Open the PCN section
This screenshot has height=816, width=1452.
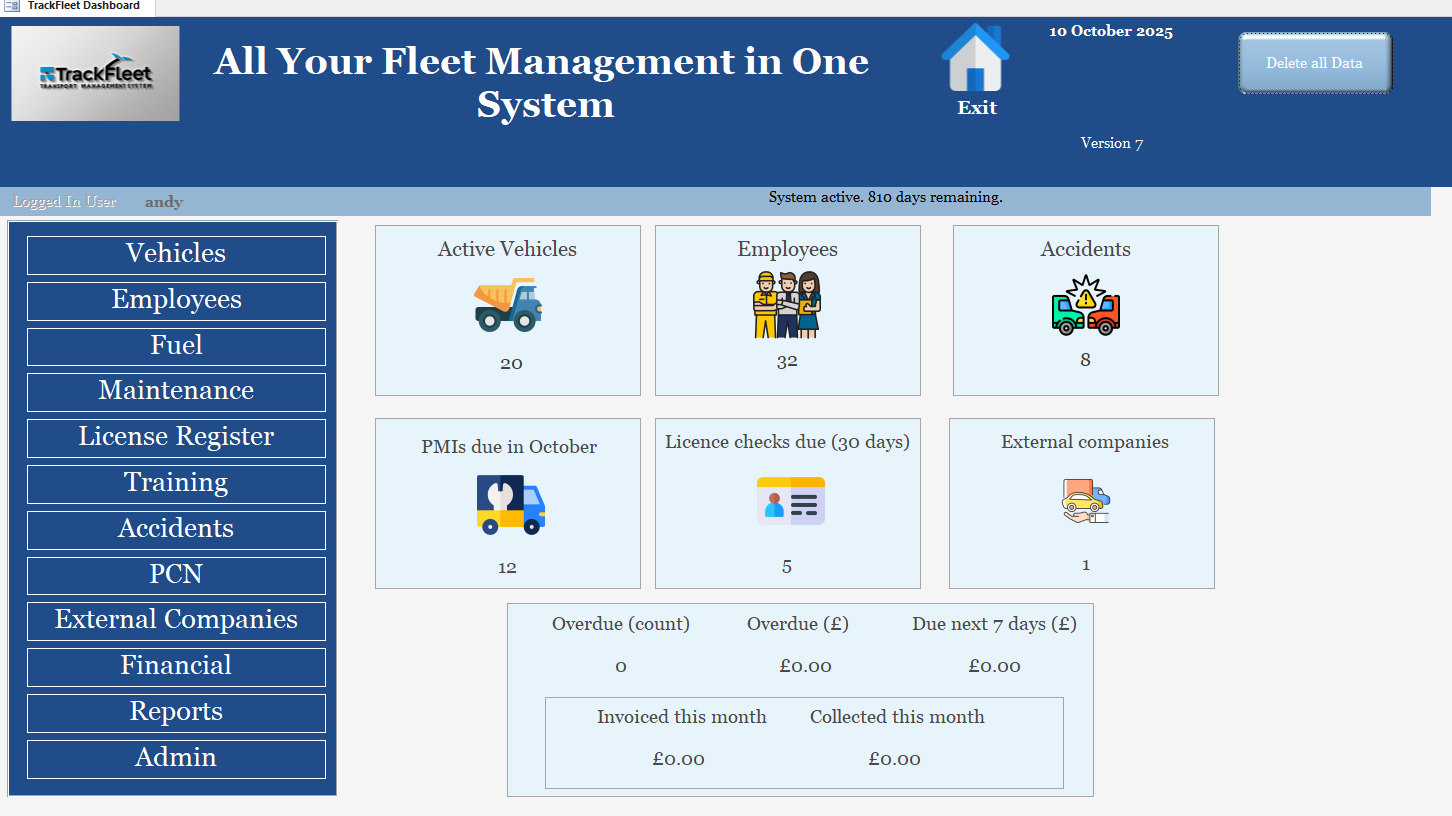(176, 575)
